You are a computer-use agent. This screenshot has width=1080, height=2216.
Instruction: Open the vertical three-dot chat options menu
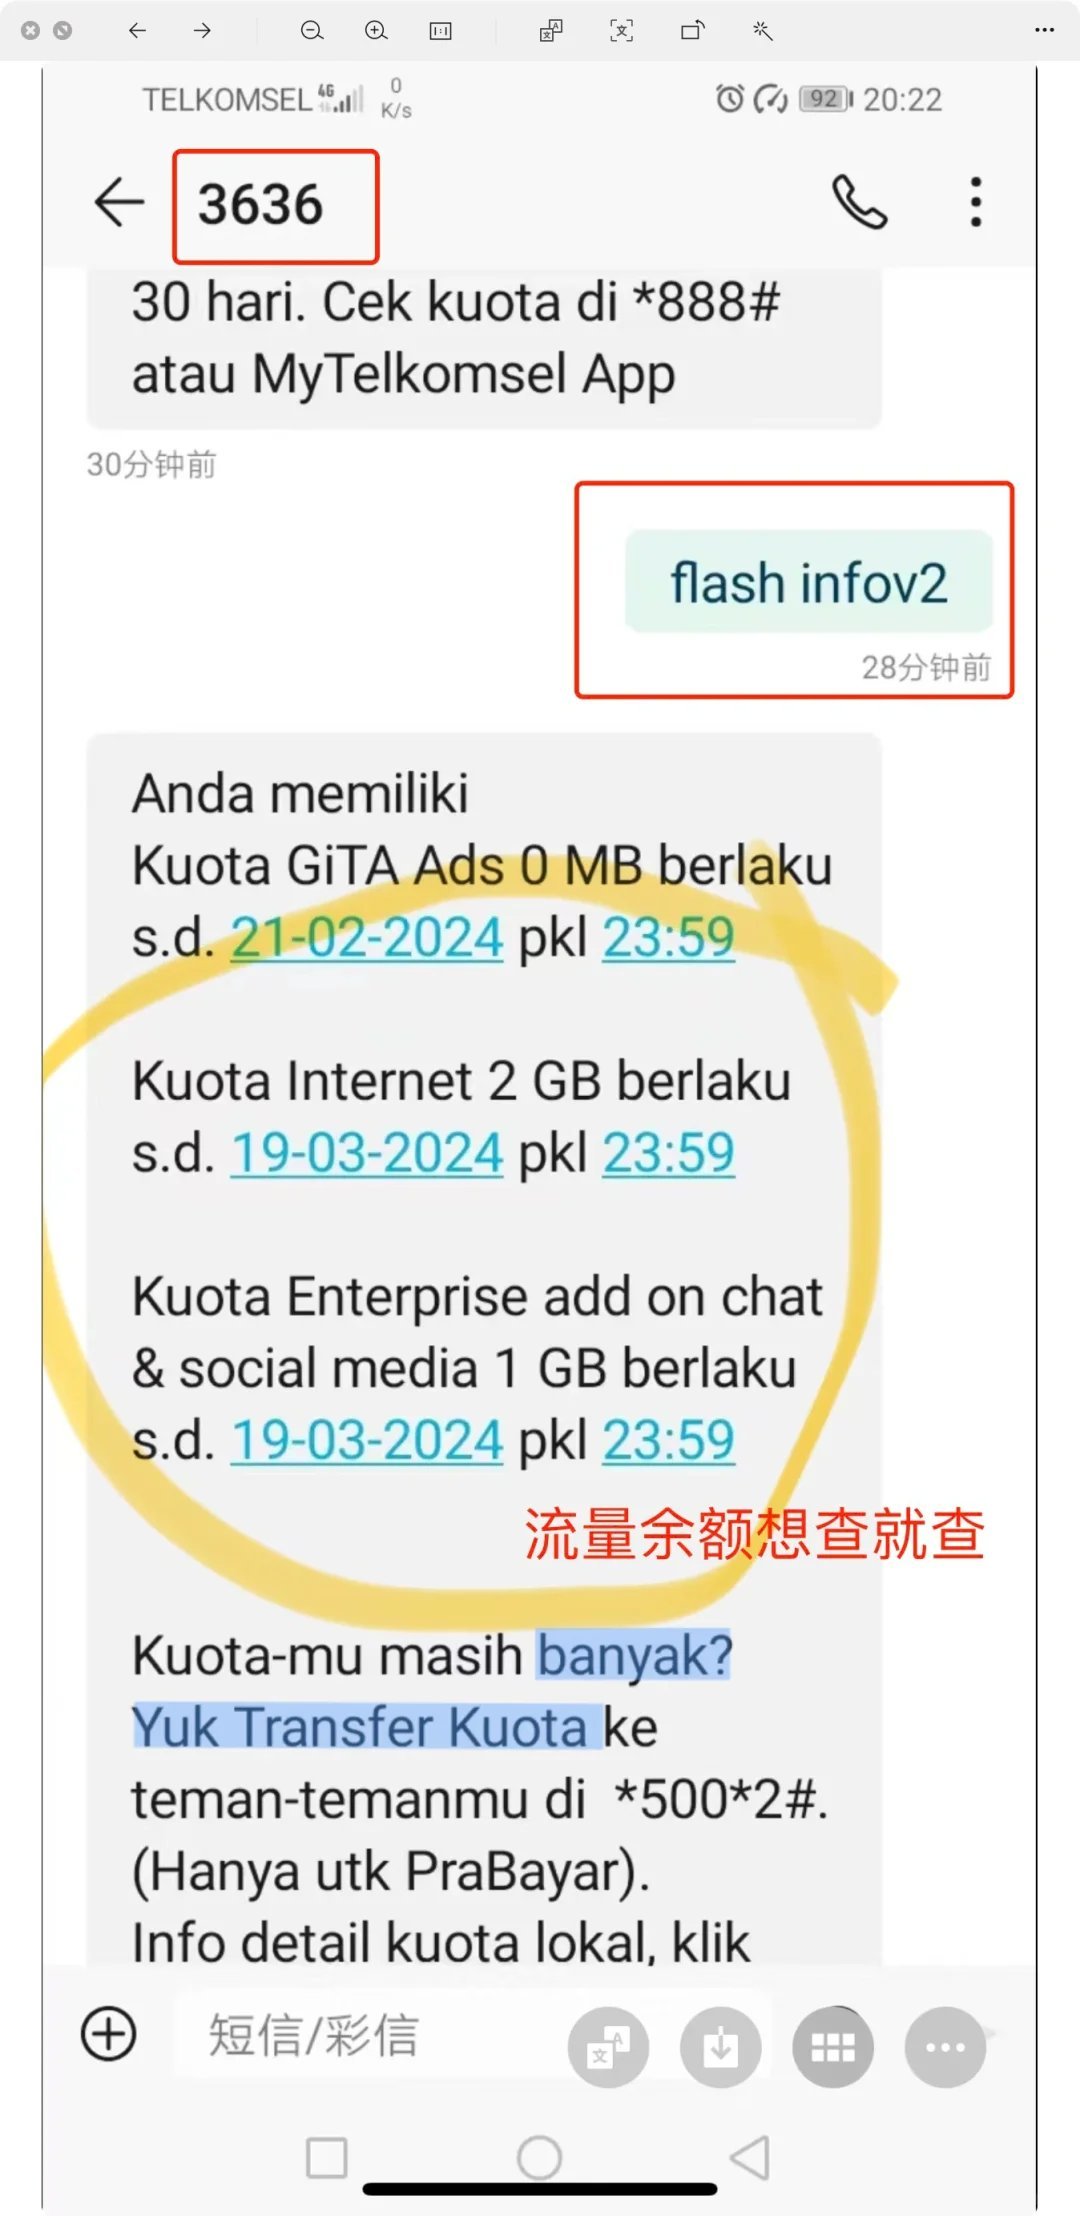[x=976, y=202]
